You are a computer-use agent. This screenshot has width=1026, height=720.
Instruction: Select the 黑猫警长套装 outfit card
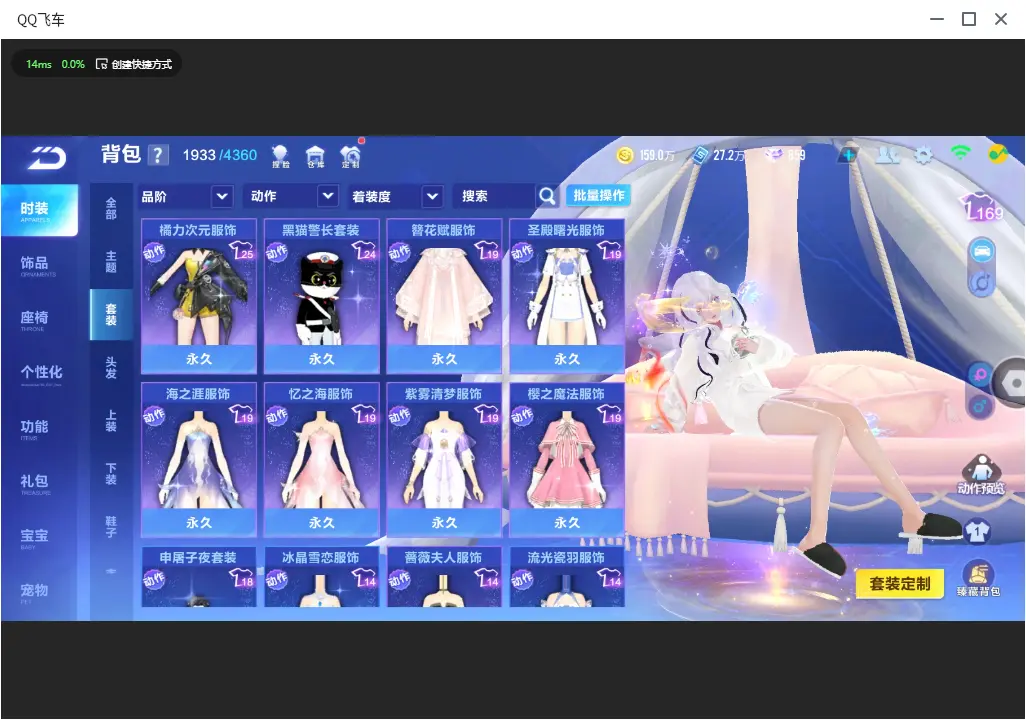[321, 297]
